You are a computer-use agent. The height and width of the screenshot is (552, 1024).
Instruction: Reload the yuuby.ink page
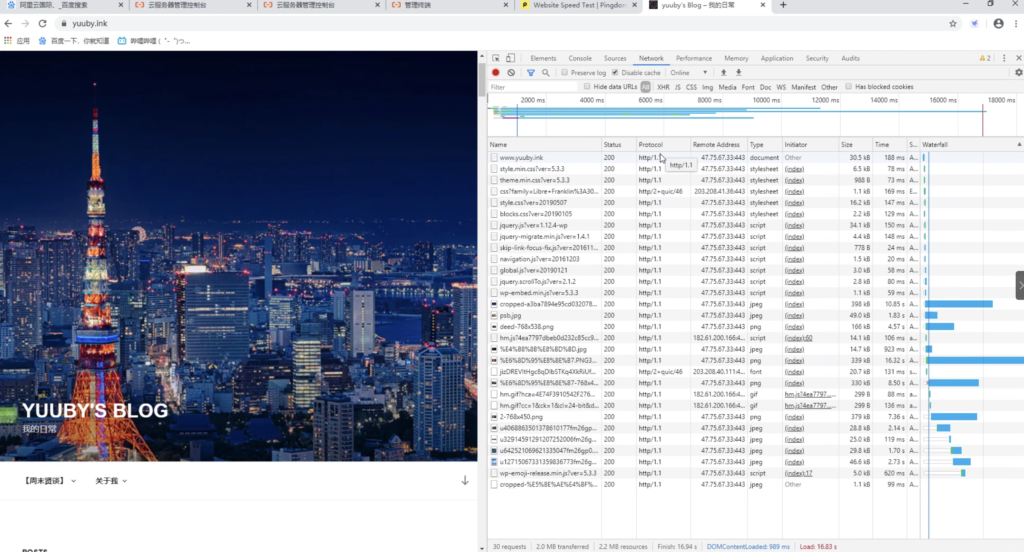point(42,24)
